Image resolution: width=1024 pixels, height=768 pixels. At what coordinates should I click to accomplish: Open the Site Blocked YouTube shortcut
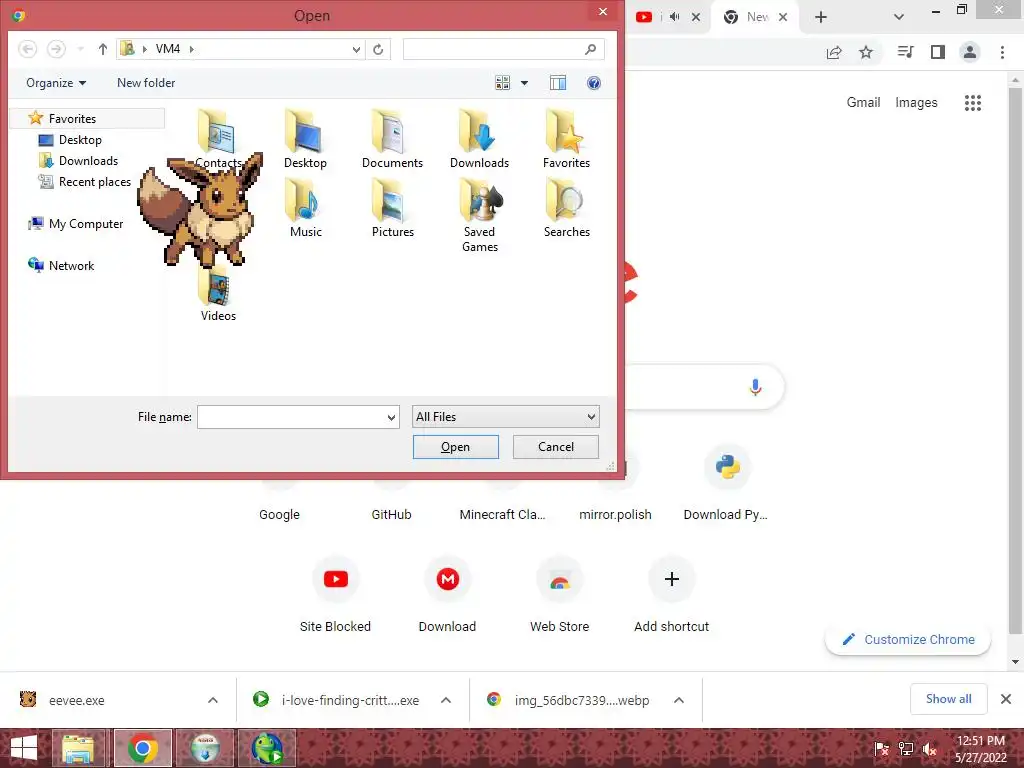click(336, 594)
